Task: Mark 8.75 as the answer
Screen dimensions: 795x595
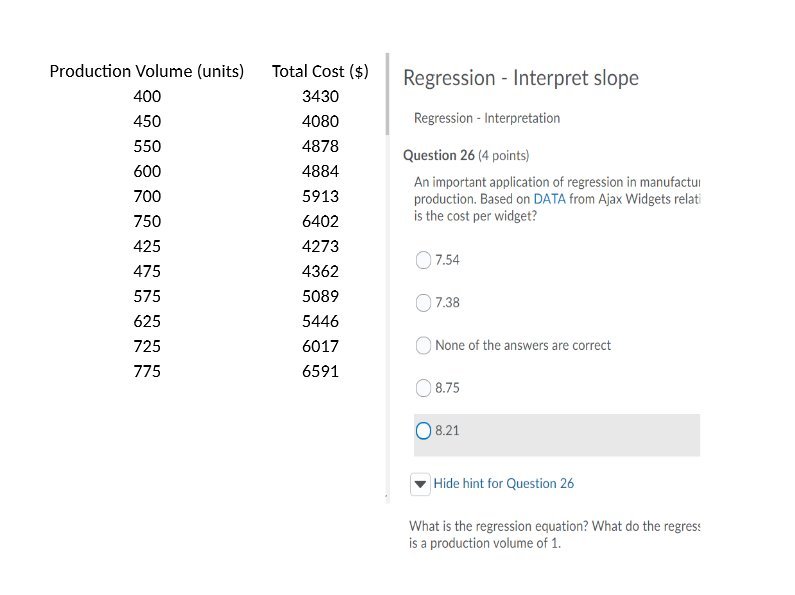Action: (x=423, y=388)
